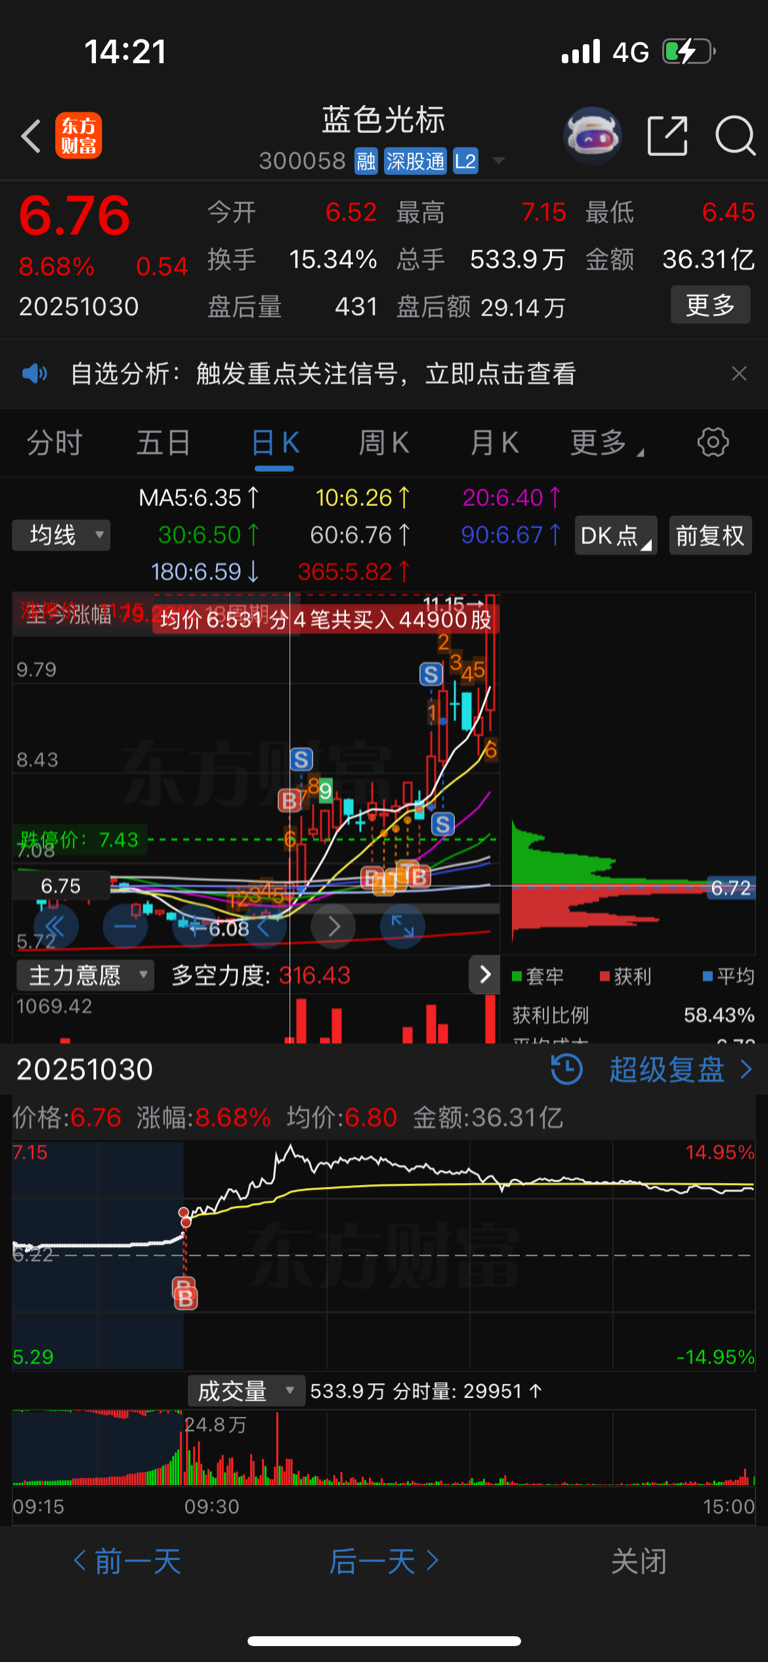Tap the stock code 300058
The width and height of the screenshot is (768, 1663).
tap(302, 161)
